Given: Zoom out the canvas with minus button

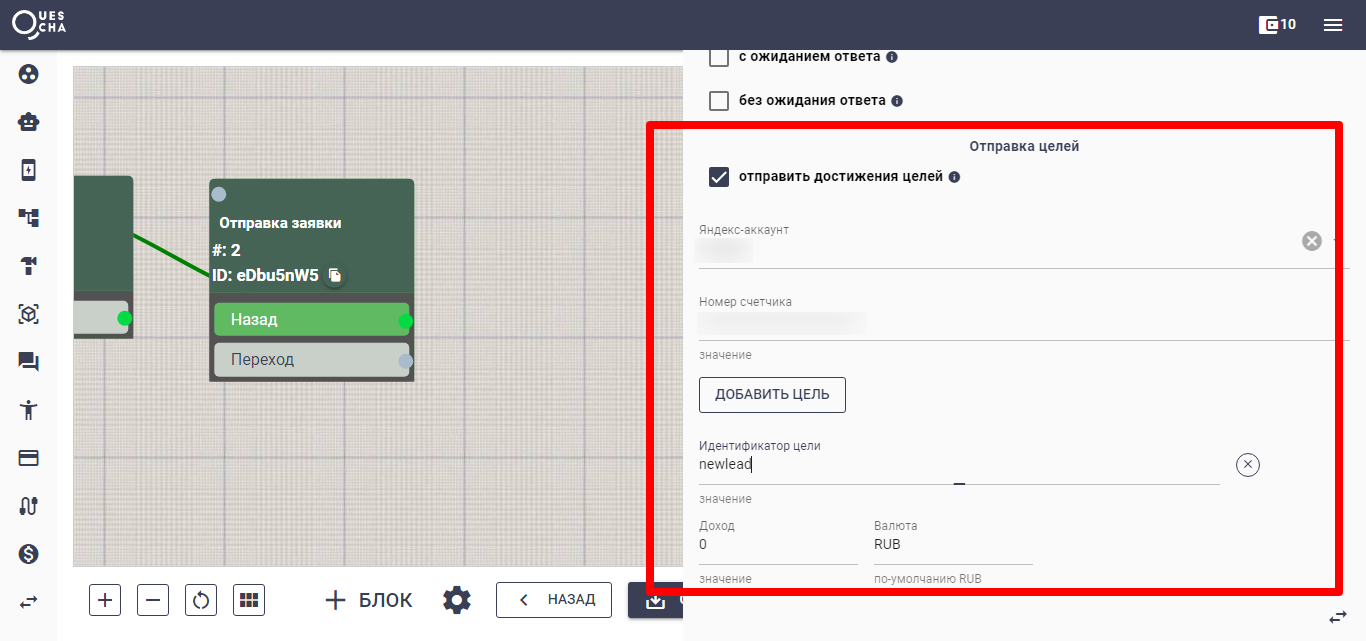Looking at the screenshot, I should (153, 600).
